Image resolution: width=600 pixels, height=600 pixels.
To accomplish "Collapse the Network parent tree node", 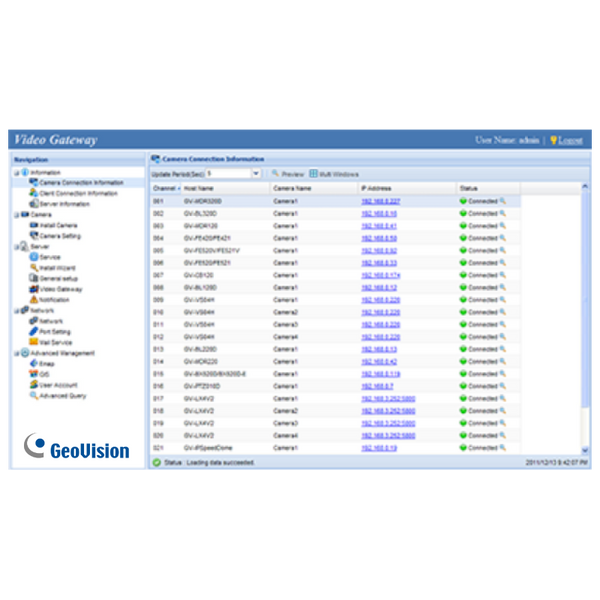I will click(x=16, y=311).
